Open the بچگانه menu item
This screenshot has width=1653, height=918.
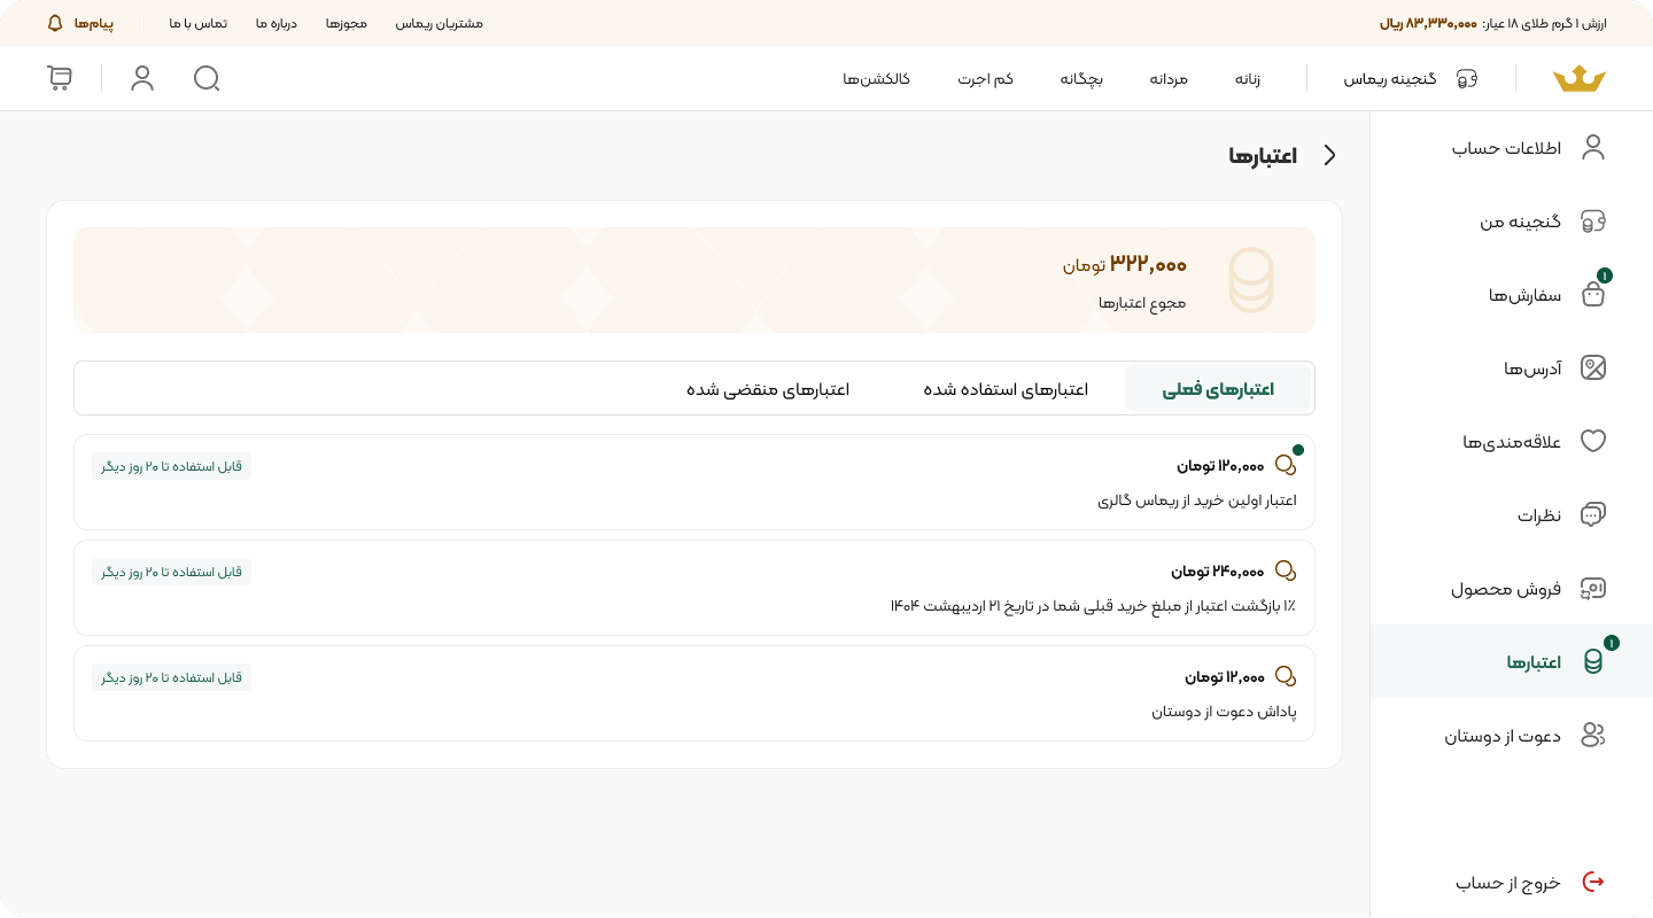(x=1081, y=79)
